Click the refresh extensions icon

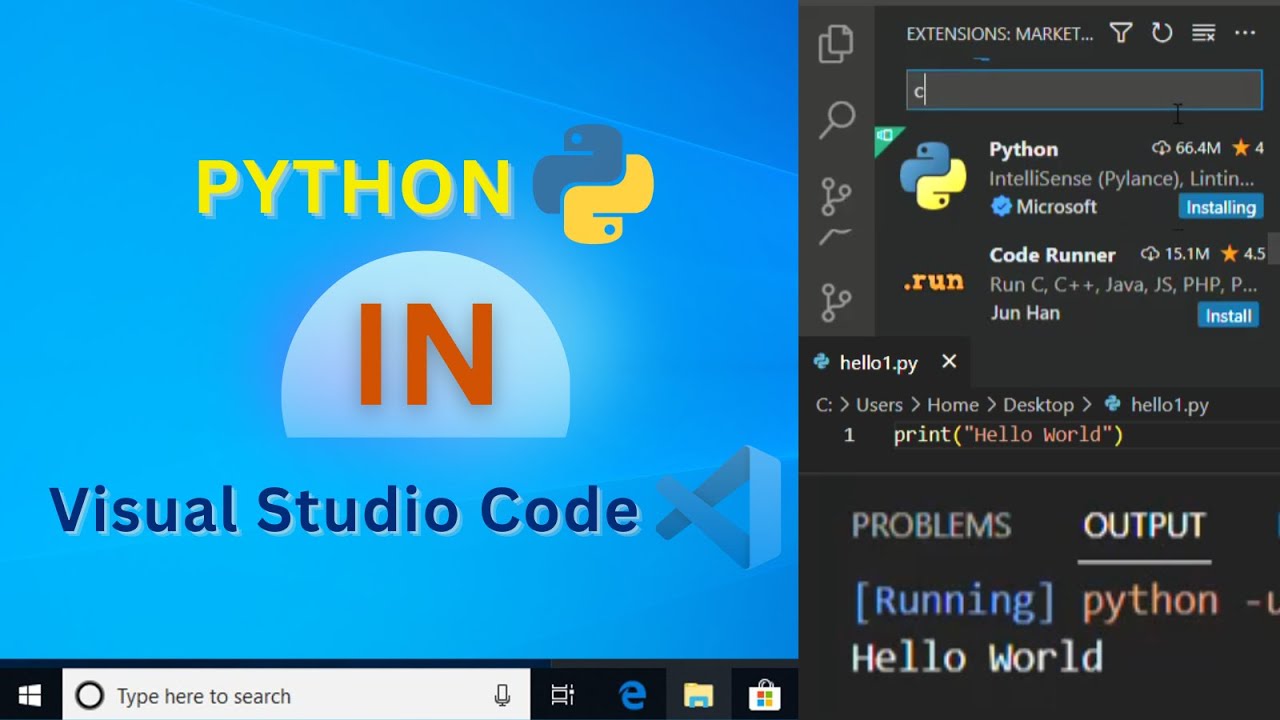click(x=1162, y=34)
